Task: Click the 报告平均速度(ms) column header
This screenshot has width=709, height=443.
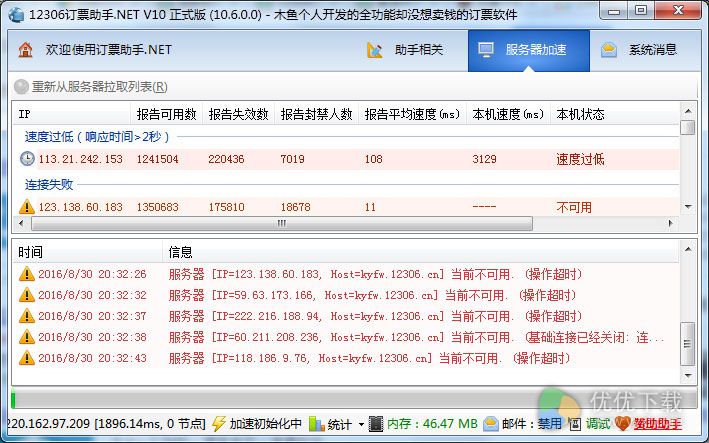Action: point(412,114)
